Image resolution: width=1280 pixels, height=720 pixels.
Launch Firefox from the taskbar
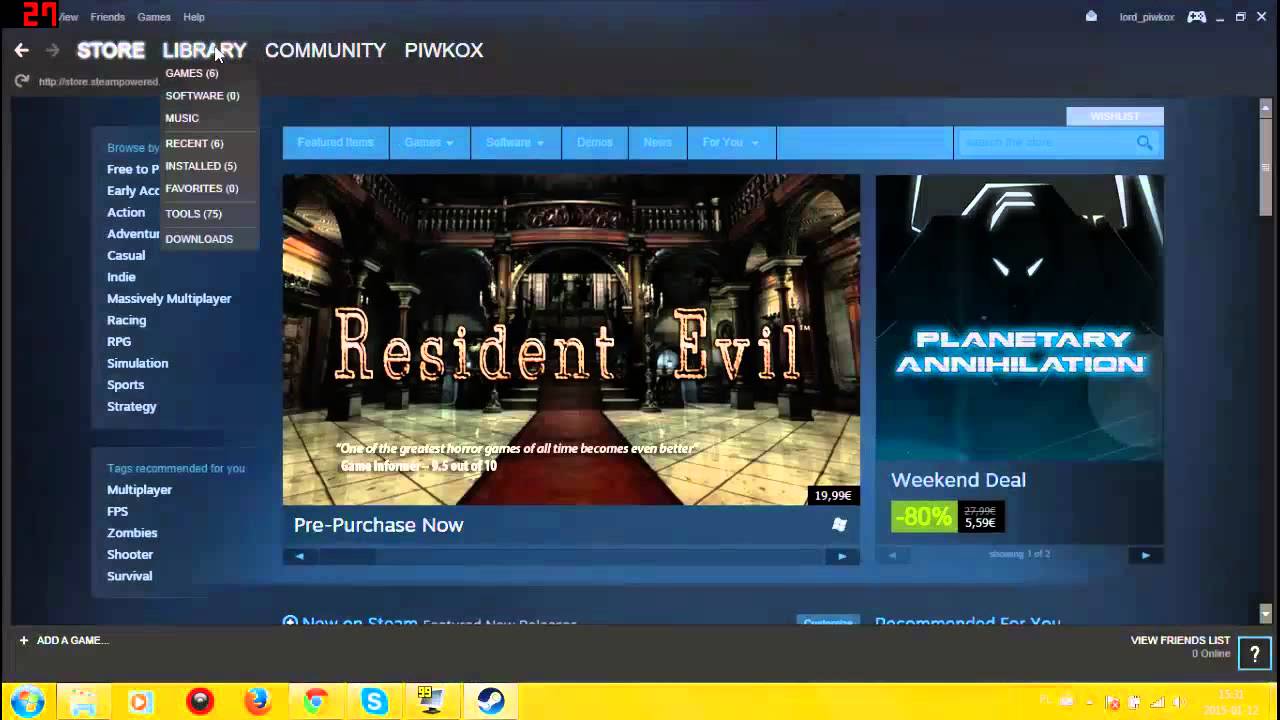click(258, 702)
